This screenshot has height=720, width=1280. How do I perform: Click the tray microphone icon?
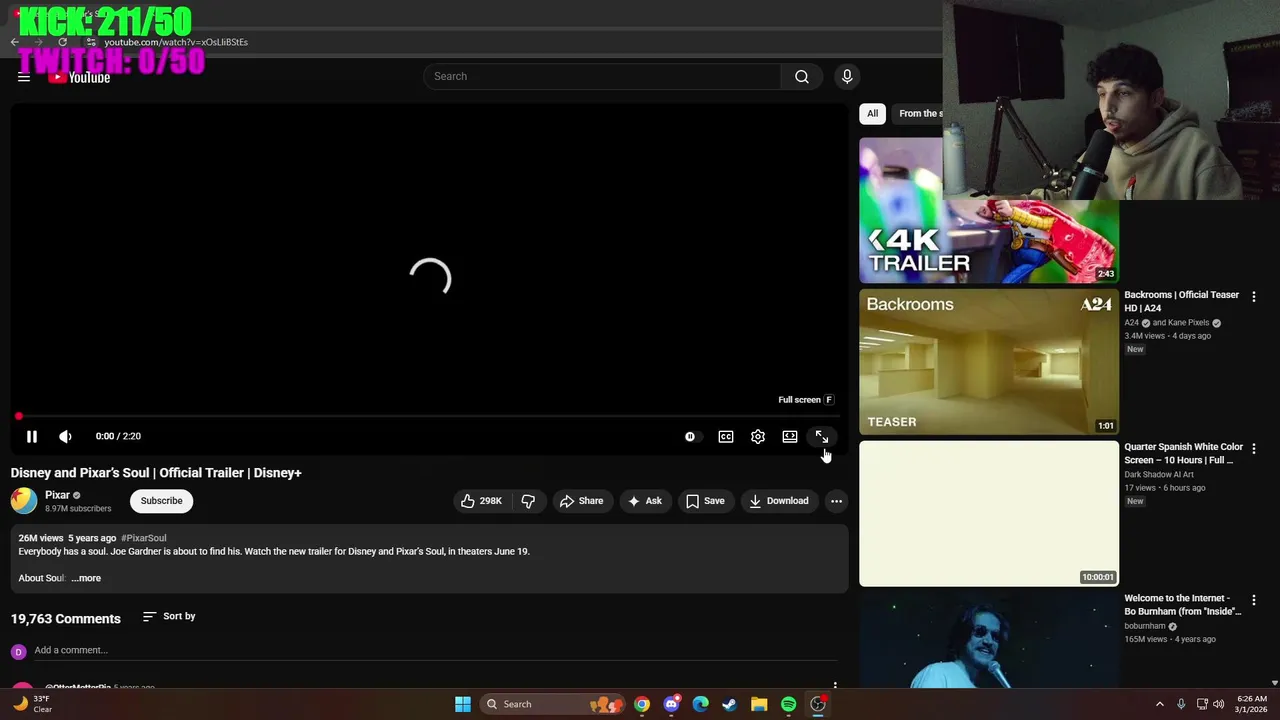pos(1181,704)
